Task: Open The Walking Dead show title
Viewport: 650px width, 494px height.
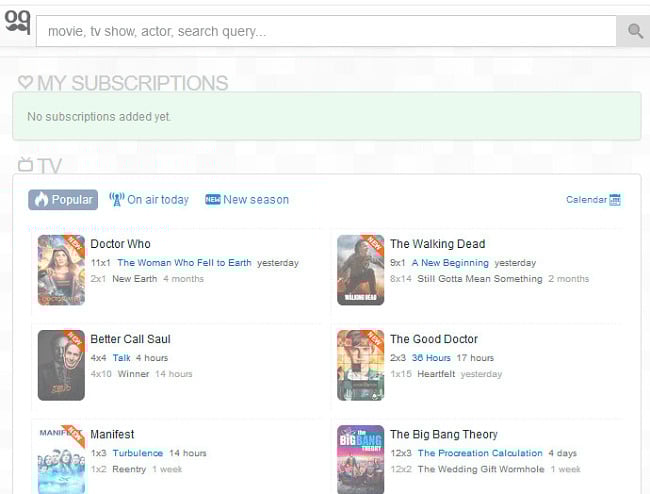Action: pos(437,244)
